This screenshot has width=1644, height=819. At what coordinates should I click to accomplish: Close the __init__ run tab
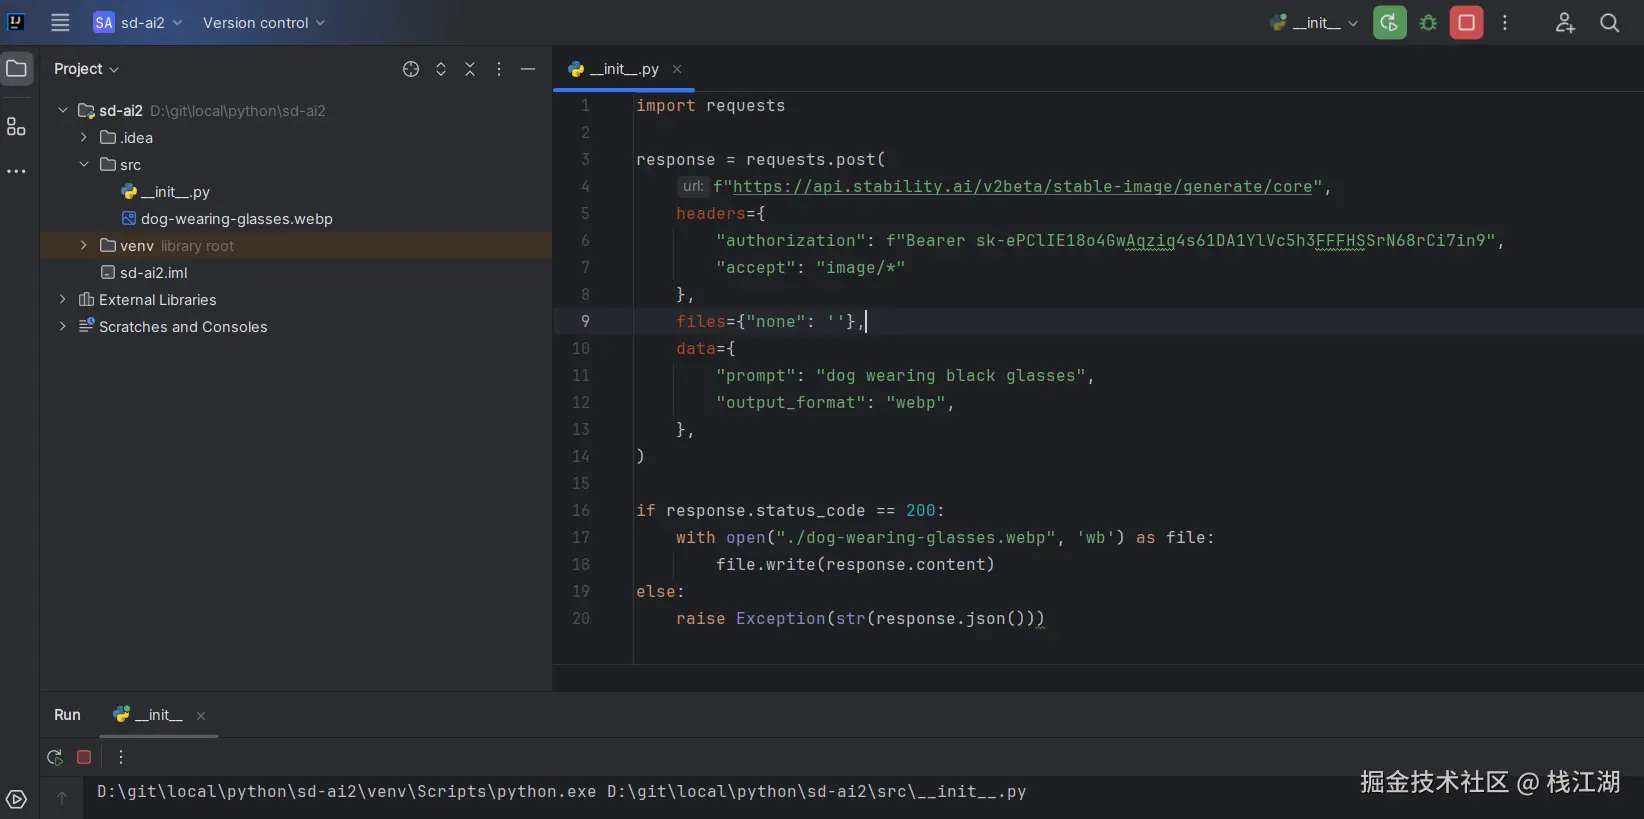click(x=201, y=715)
